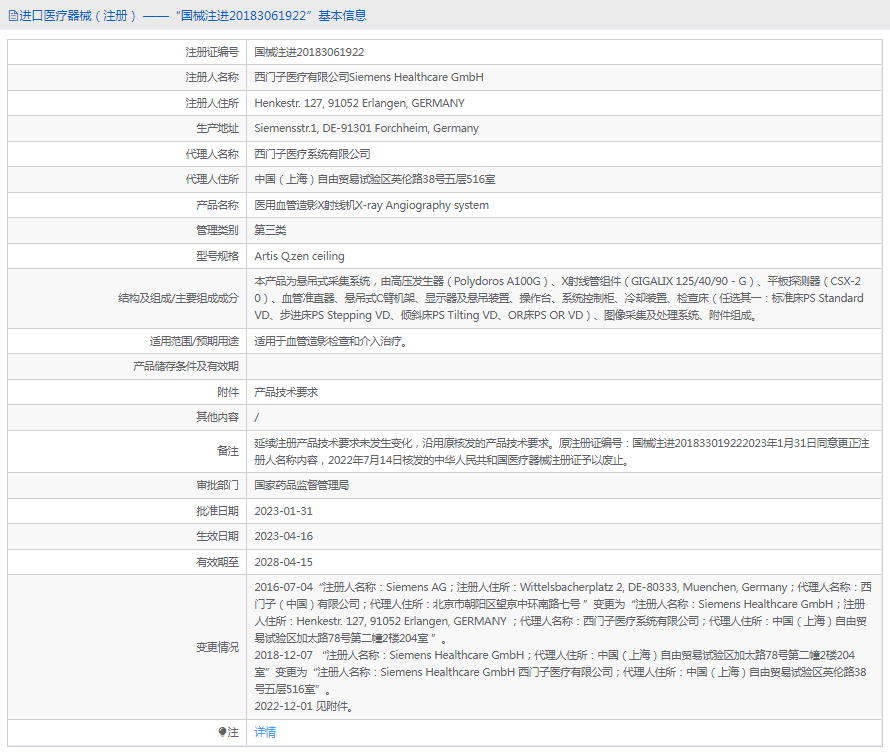This screenshot has height=754, width=890.
Task: Click the 注册证编号 label
Action: tap(212, 52)
